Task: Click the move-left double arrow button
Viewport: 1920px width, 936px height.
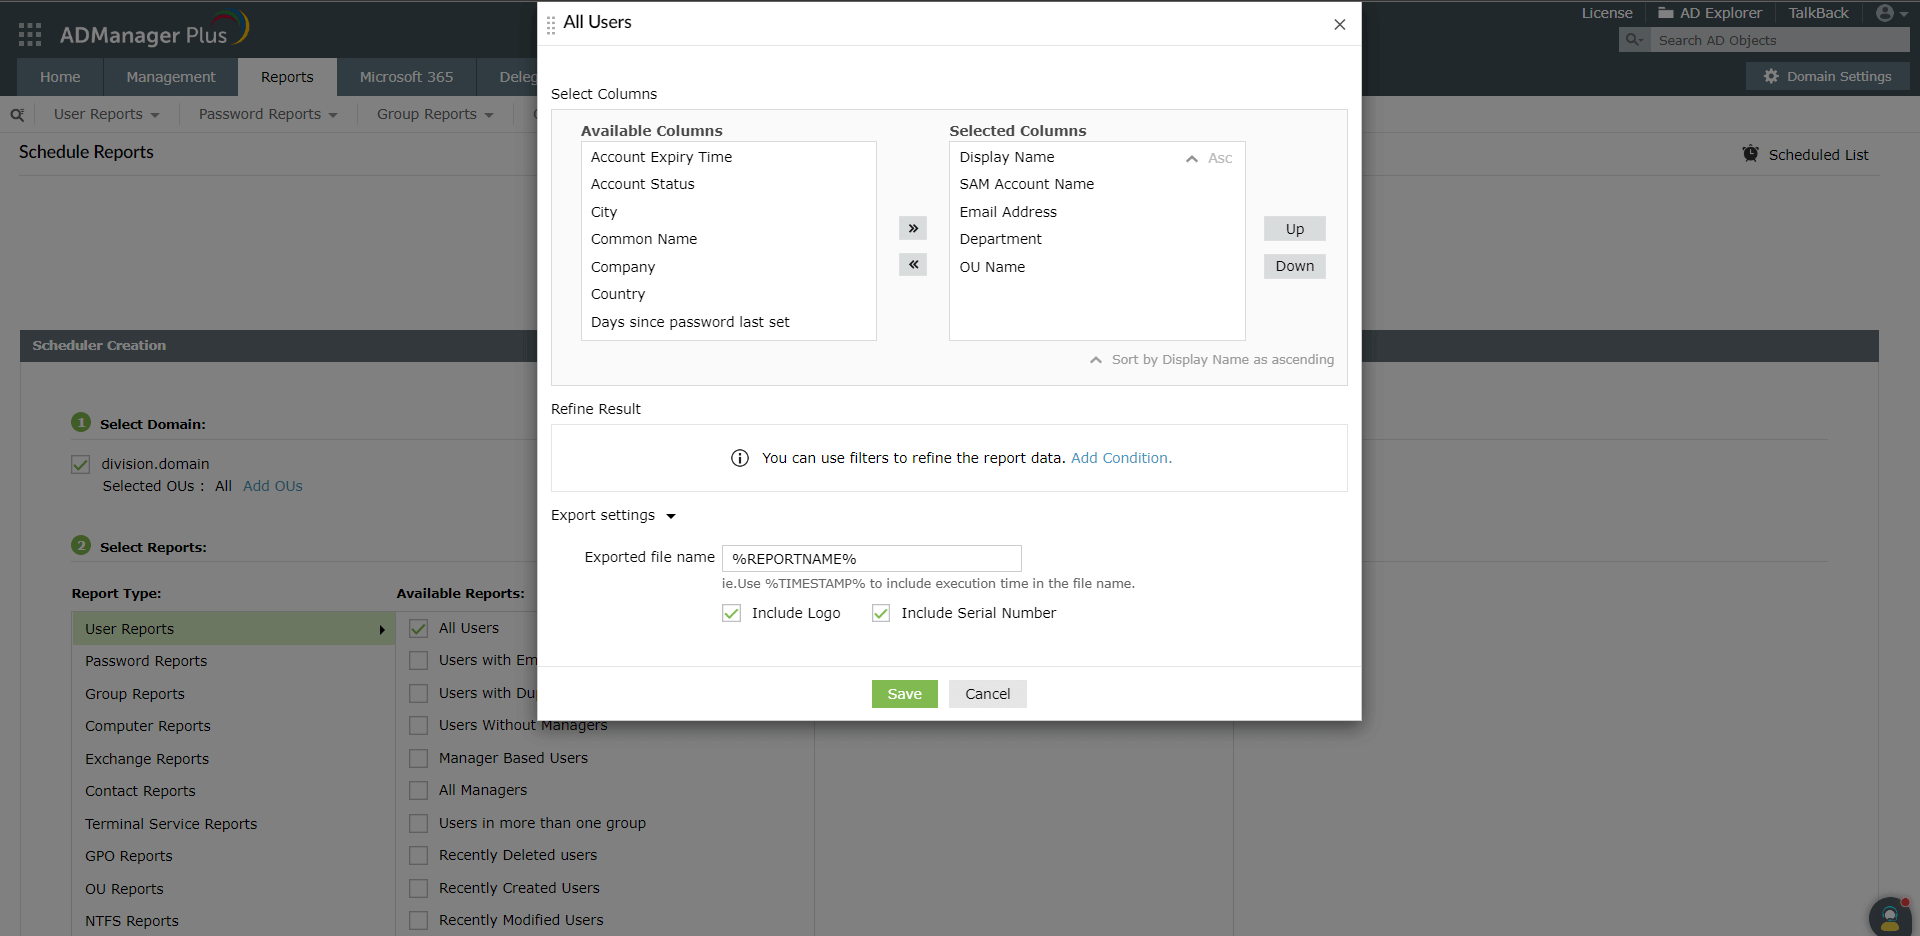Action: click(913, 264)
